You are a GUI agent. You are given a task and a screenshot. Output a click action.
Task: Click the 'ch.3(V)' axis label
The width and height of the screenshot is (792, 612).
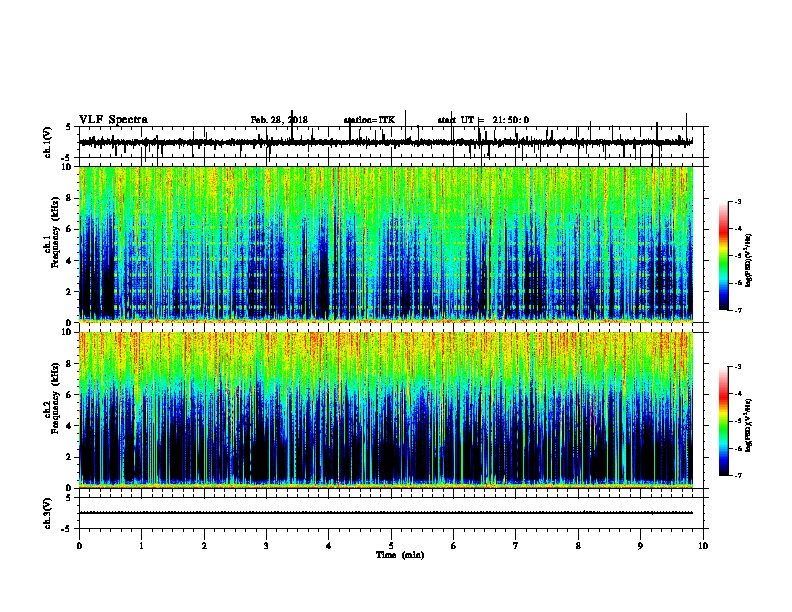pos(48,513)
